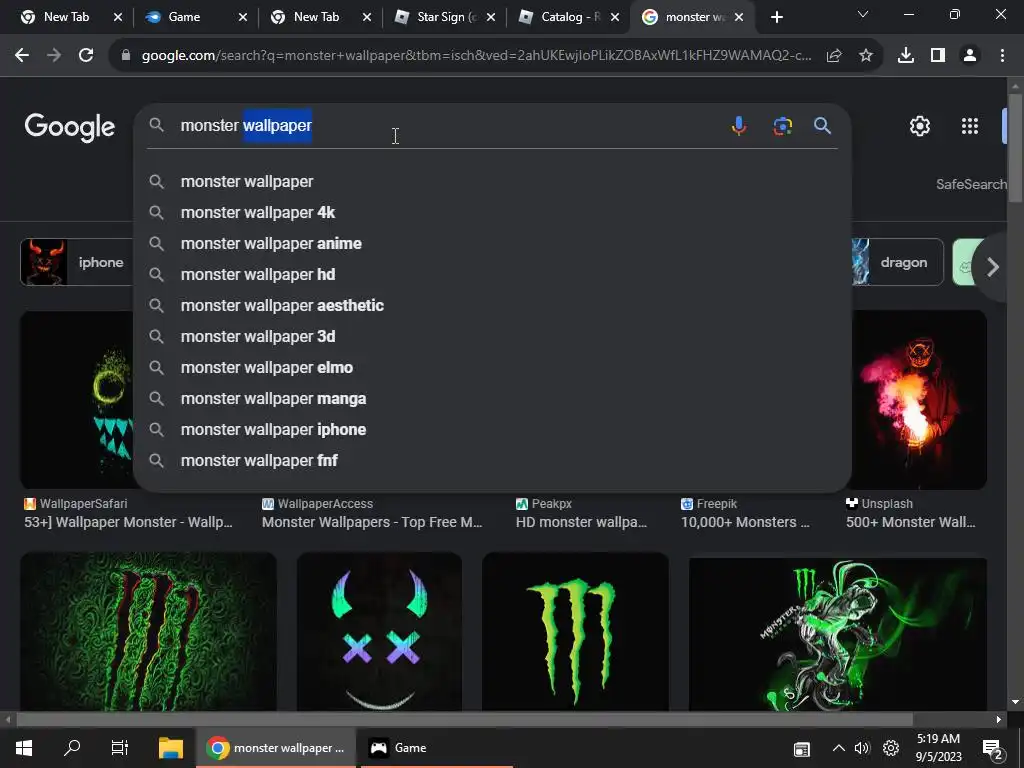View site information lock icon
The image size is (1024, 768).
tap(126, 56)
